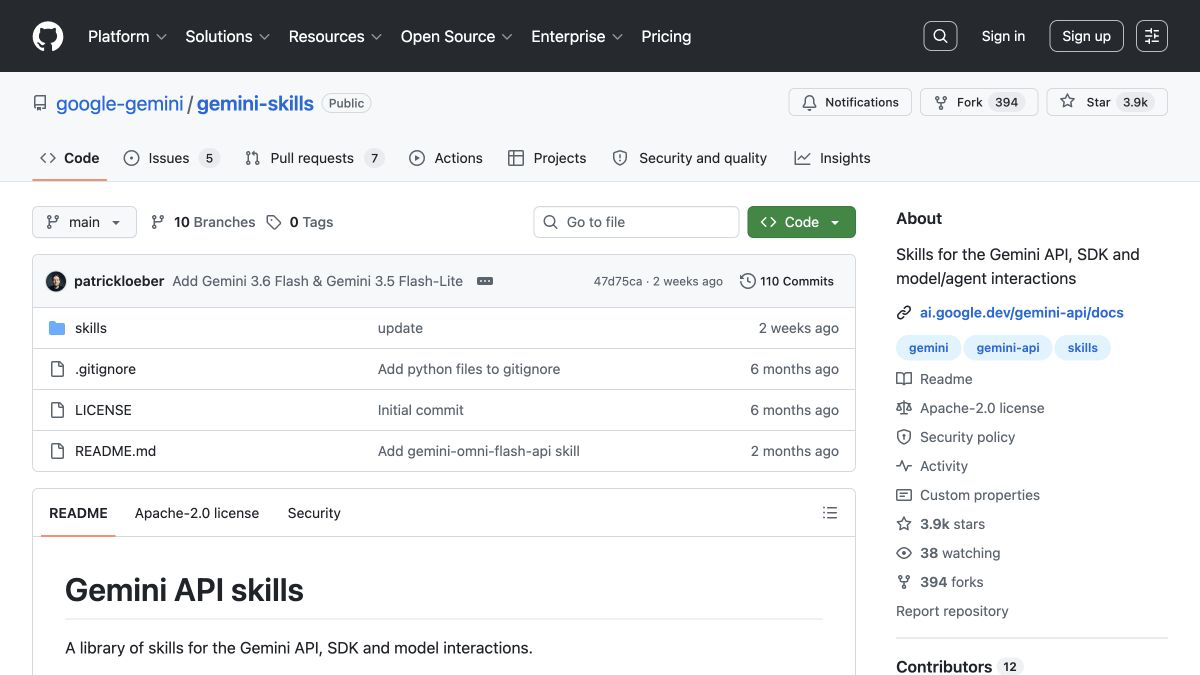Screen dimensions: 1200x675
Task: Click the skills folder icon
Action: (57, 328)
